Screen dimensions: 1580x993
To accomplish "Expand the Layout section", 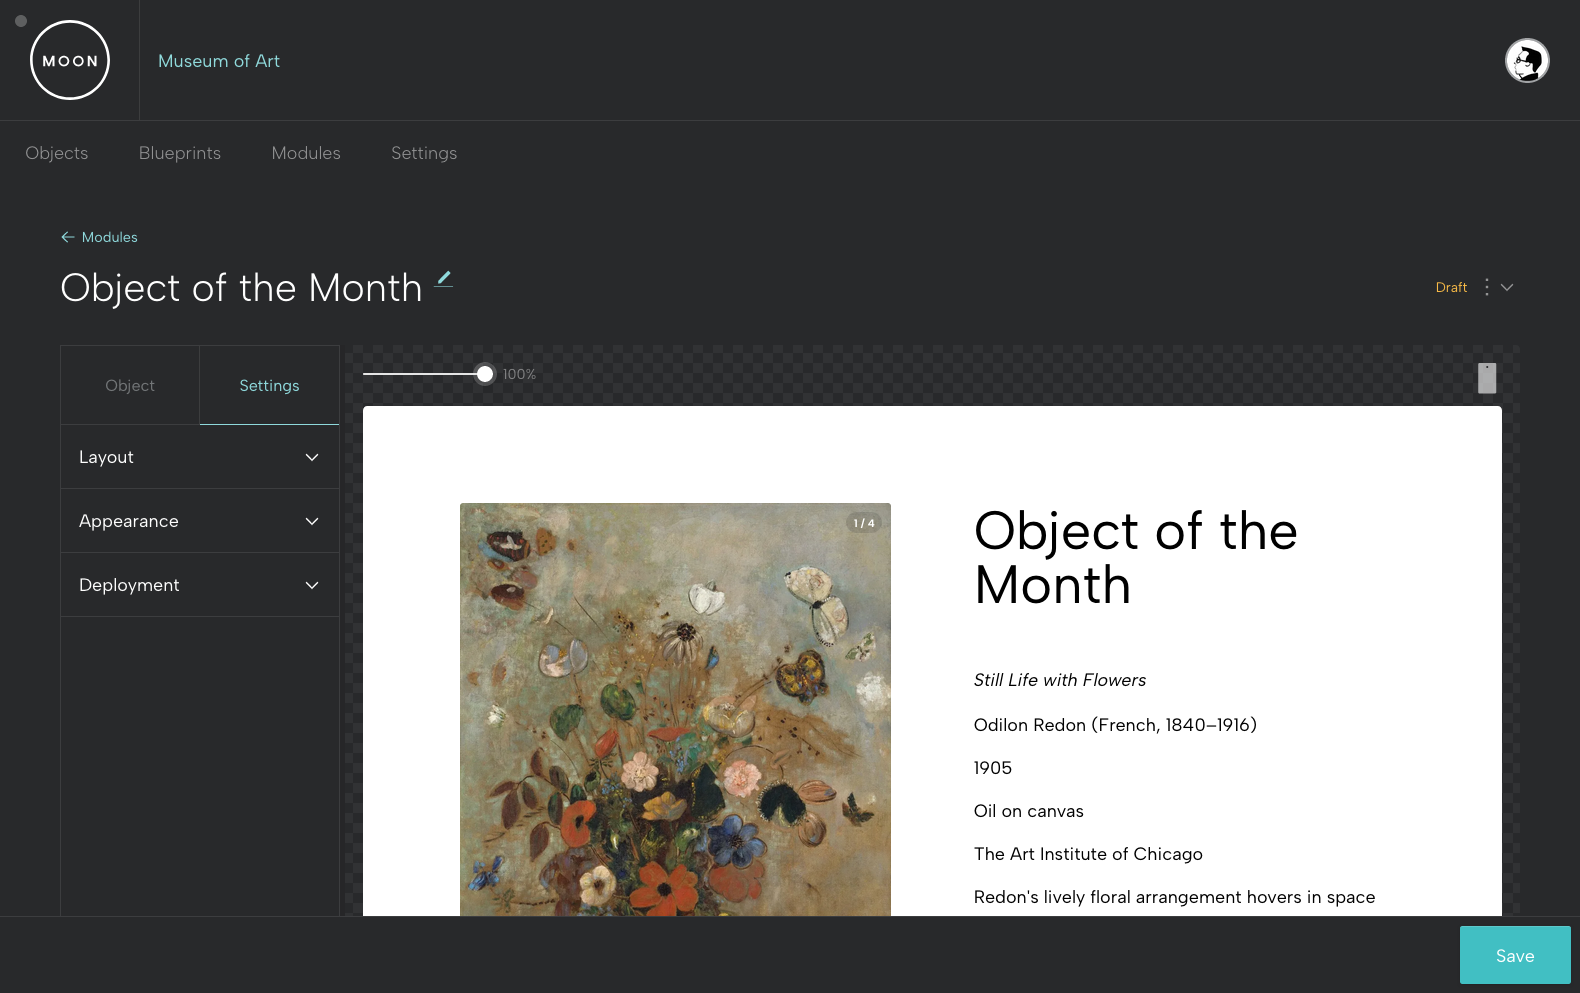I will pyautogui.click(x=200, y=457).
